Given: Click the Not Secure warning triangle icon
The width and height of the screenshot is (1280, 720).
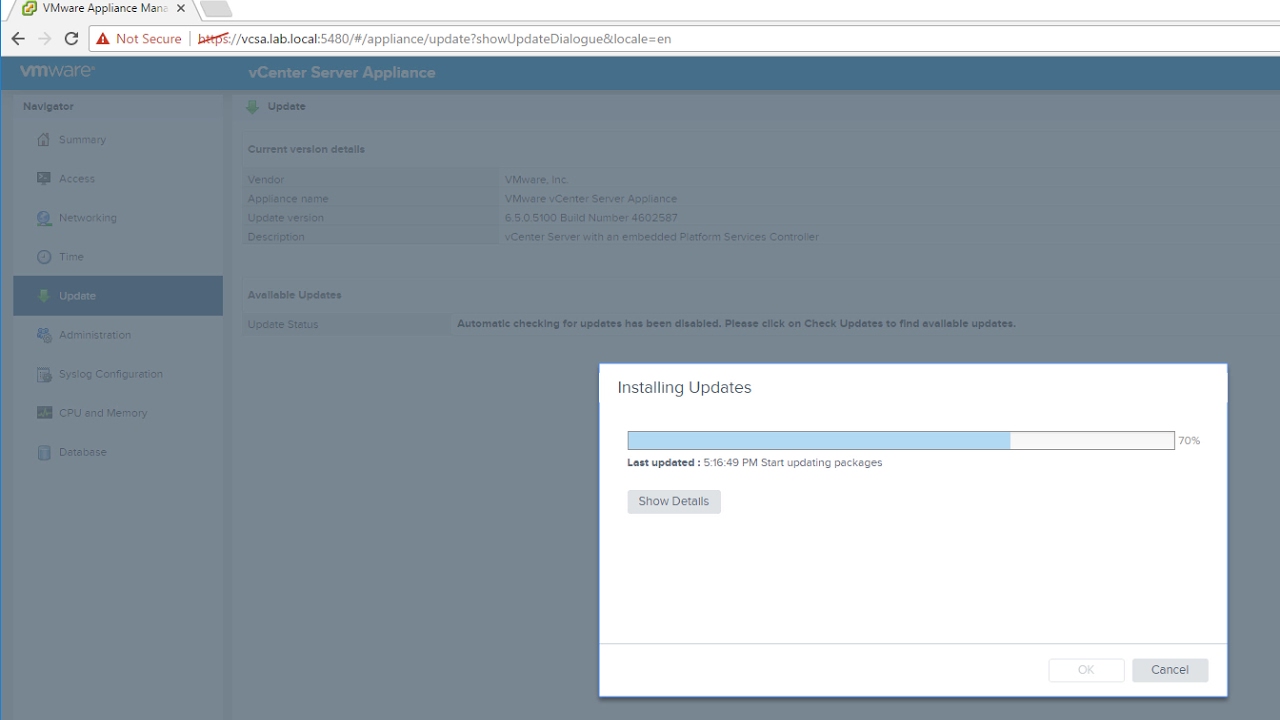Looking at the screenshot, I should [103, 39].
